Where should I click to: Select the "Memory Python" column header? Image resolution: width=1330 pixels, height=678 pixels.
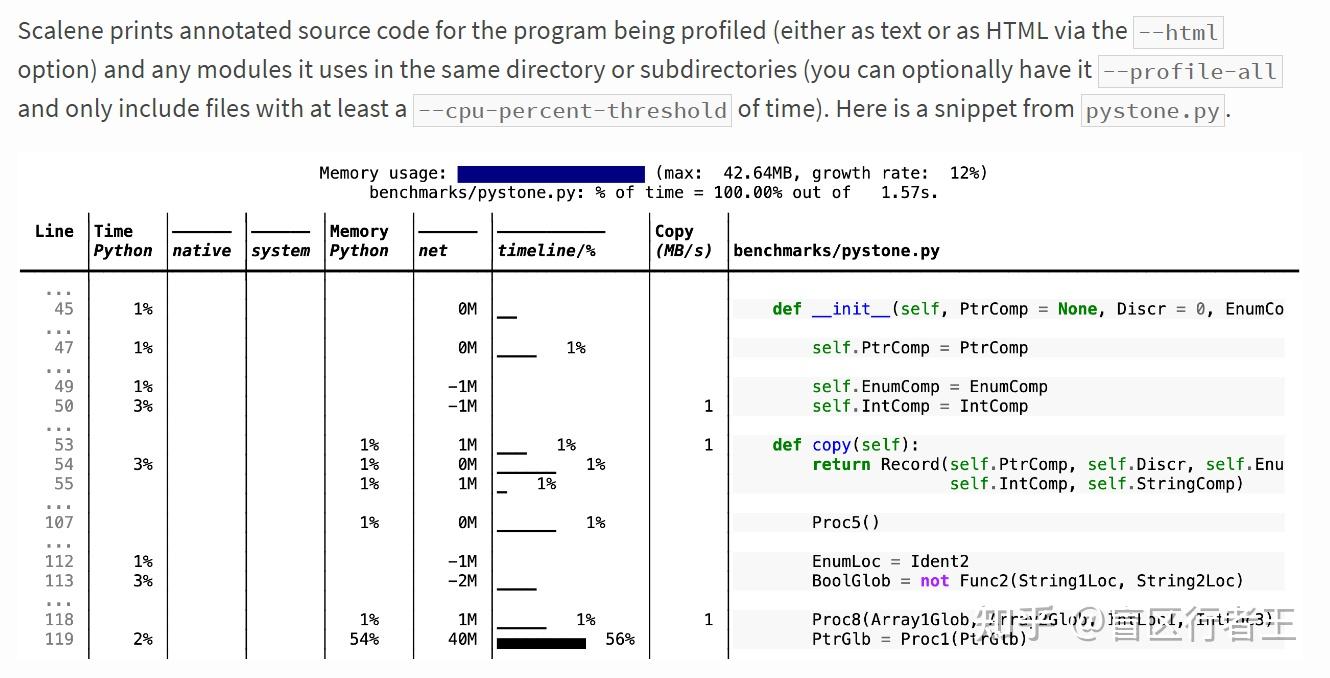tap(359, 241)
